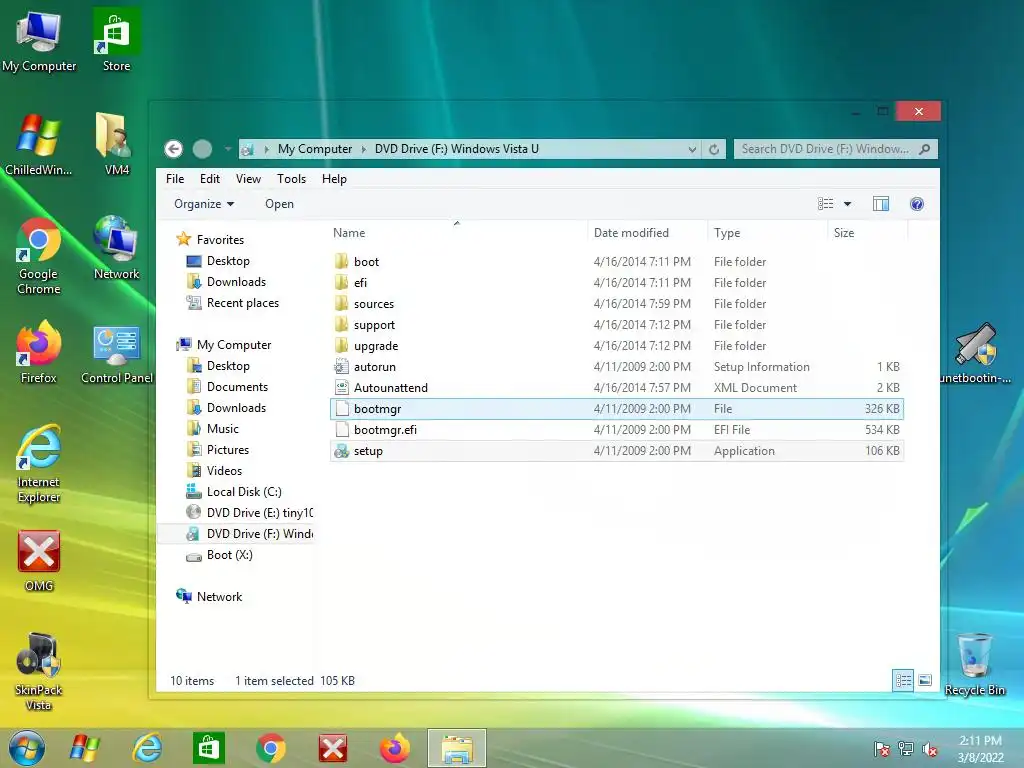Sort by the Type column header
Screen dimensions: 1024x768
[x=767, y=232]
